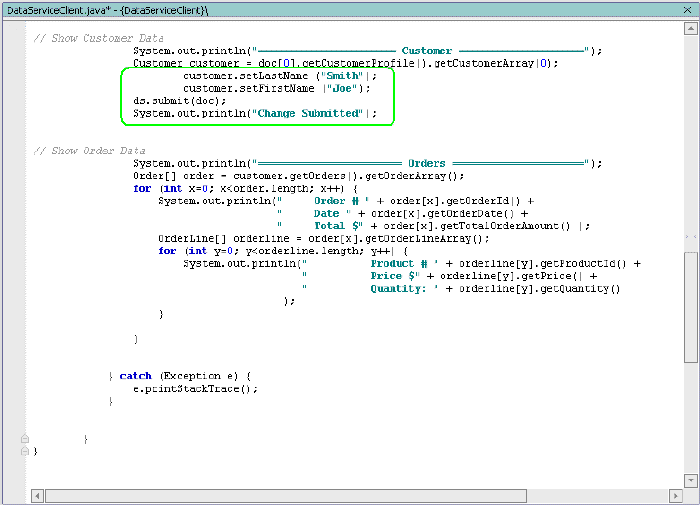Click the "Joe" string literal
The width and height of the screenshot is (700, 505).
click(342, 88)
